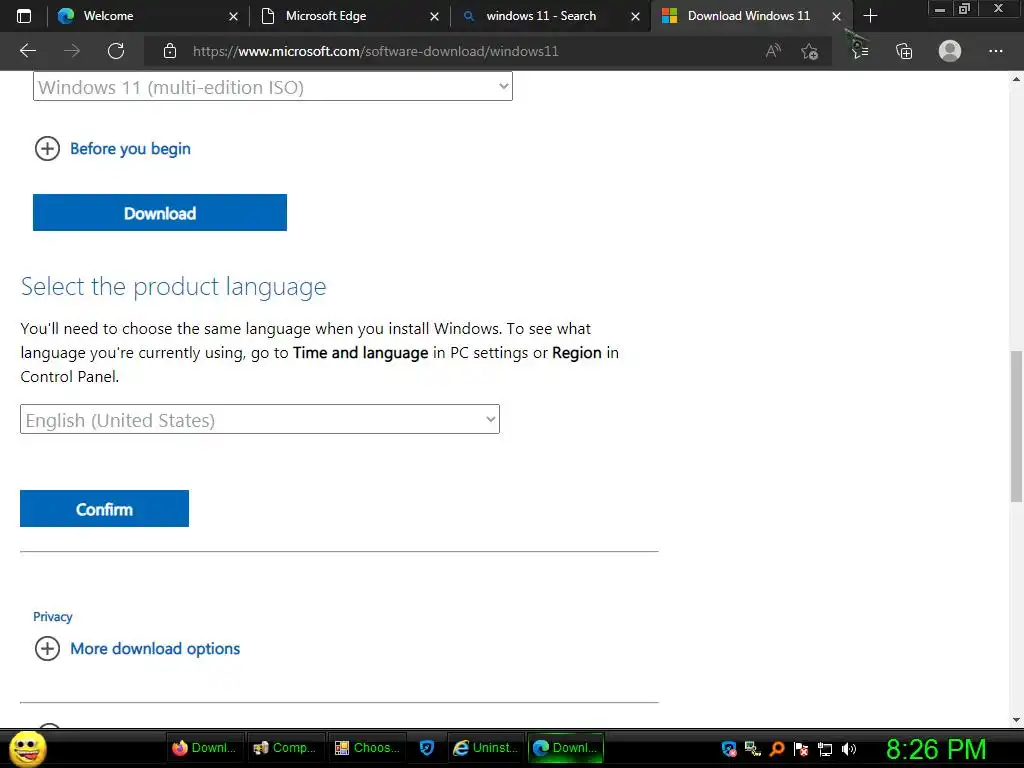Expand More download options
This screenshot has width=1024, height=768.
point(47,649)
